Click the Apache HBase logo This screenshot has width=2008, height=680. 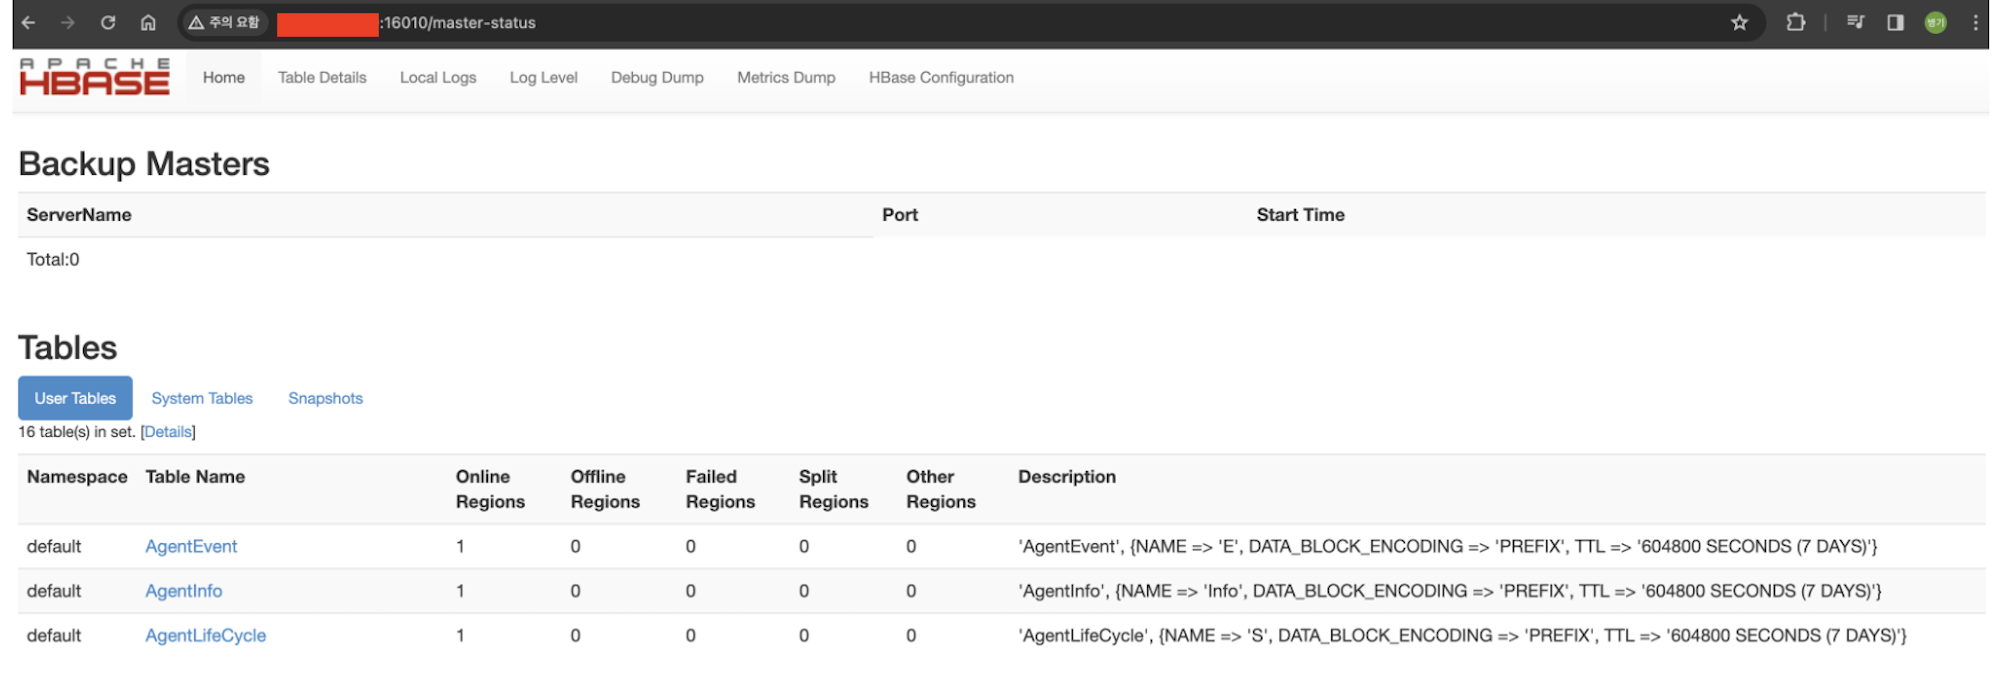coord(95,77)
